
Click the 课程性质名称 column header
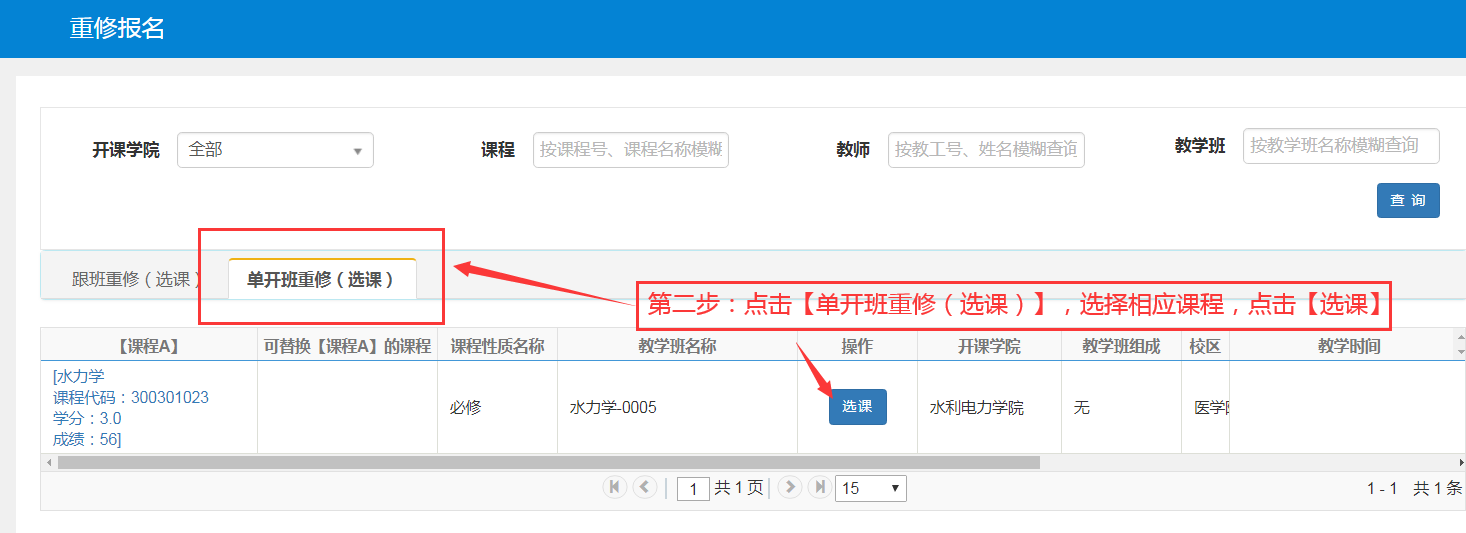[497, 347]
